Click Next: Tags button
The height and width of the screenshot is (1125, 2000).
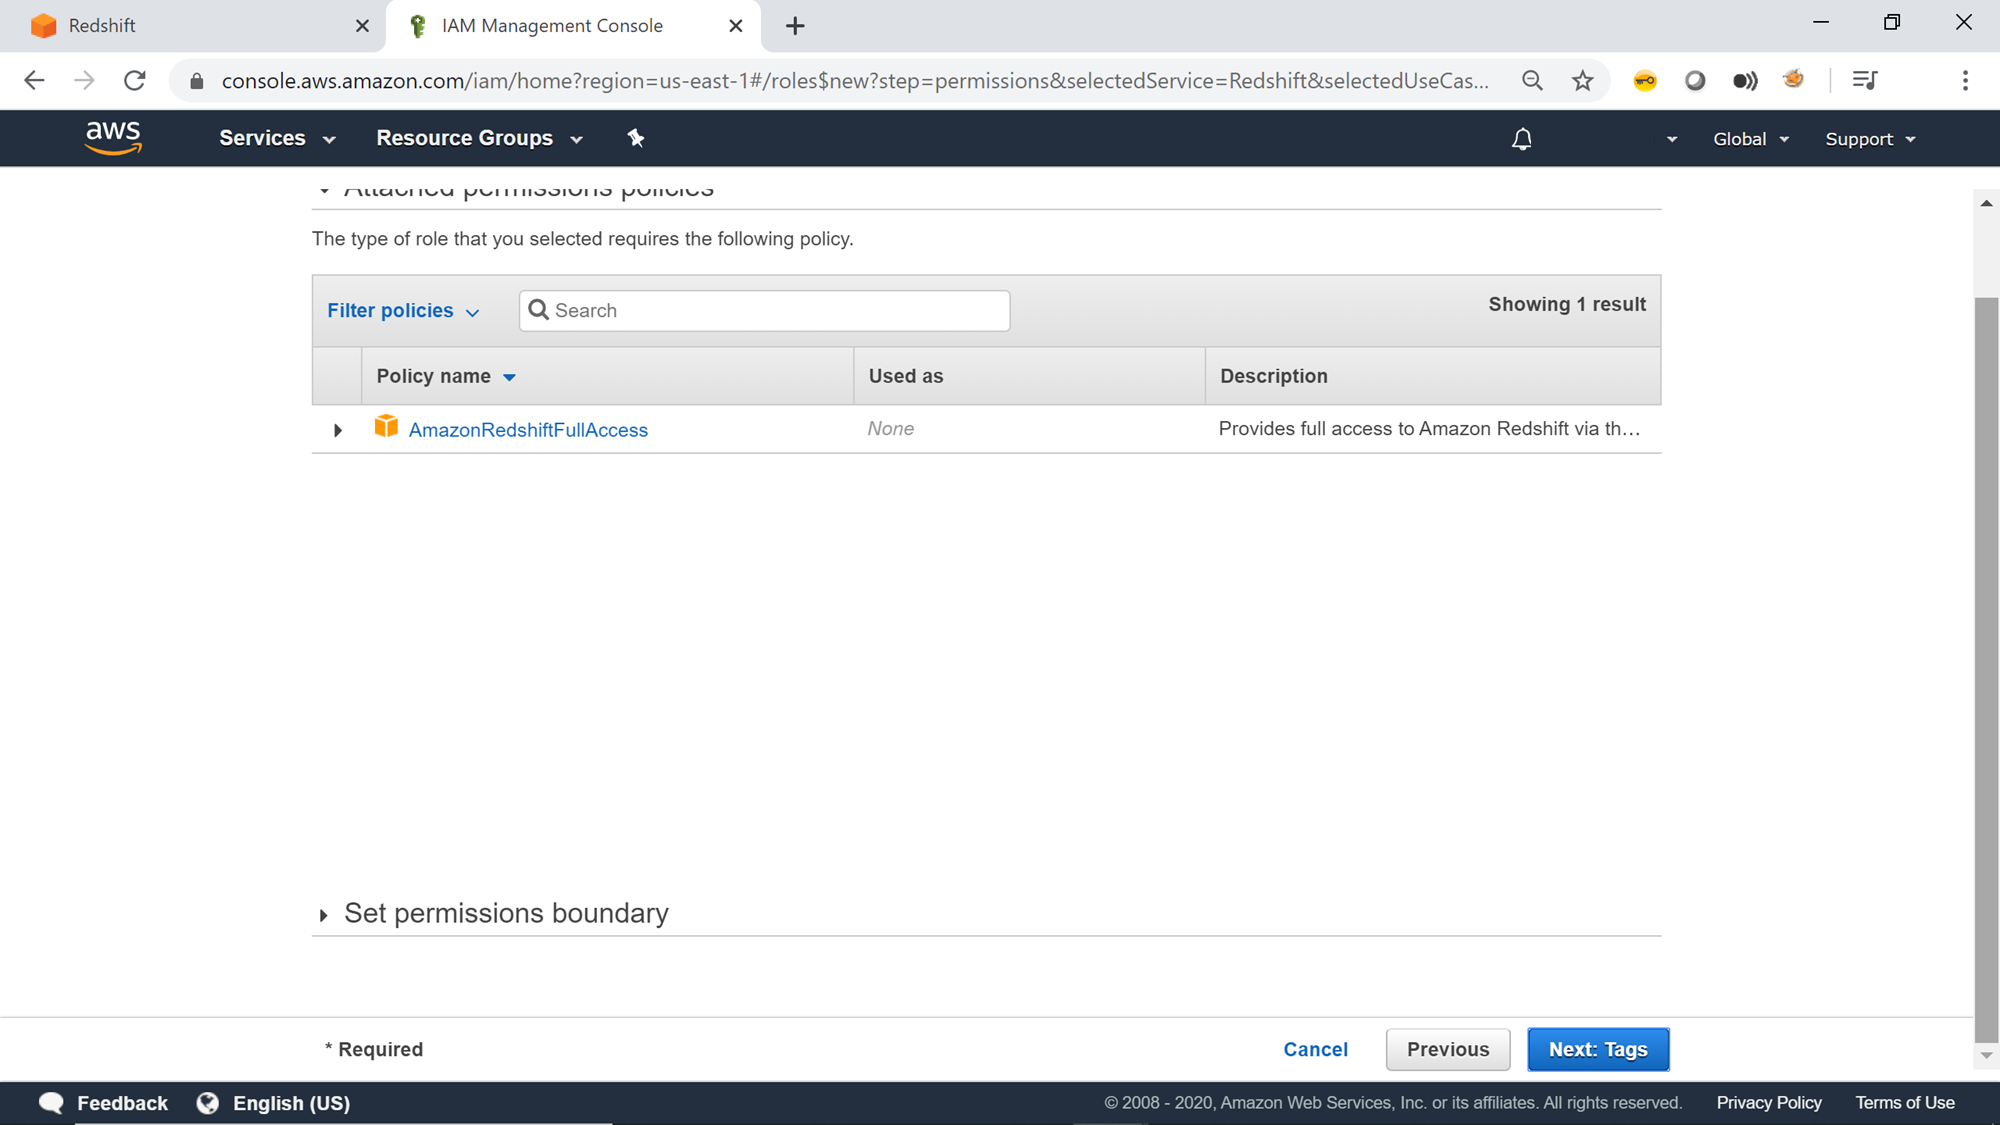(1597, 1049)
